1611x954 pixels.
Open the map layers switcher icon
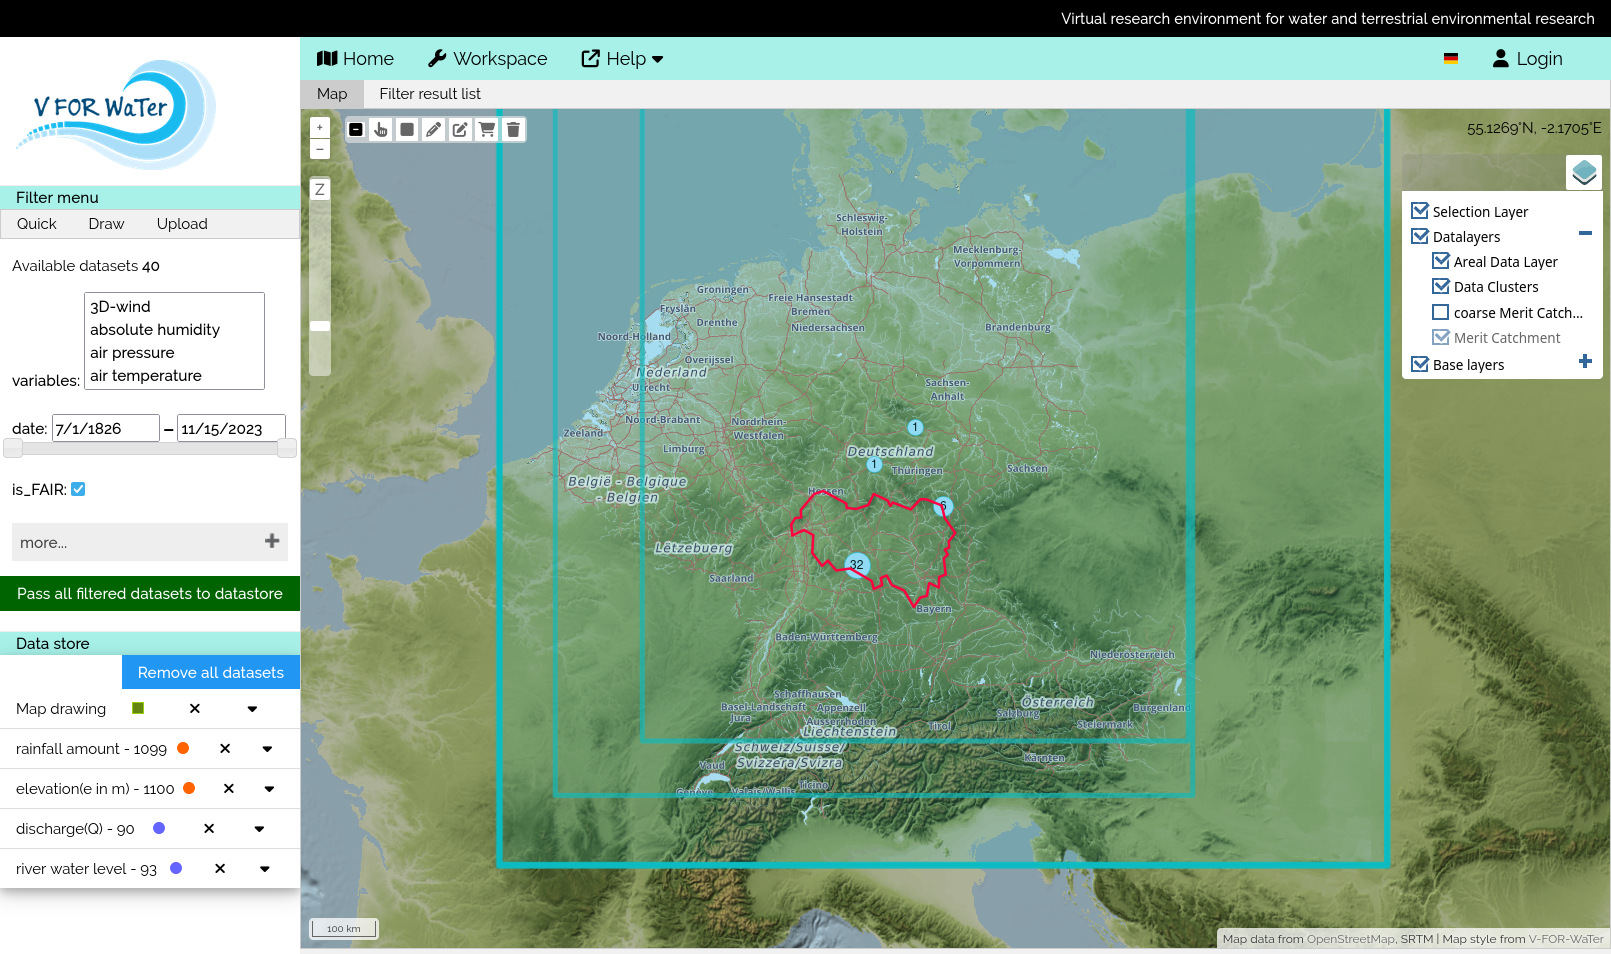[1583, 173]
